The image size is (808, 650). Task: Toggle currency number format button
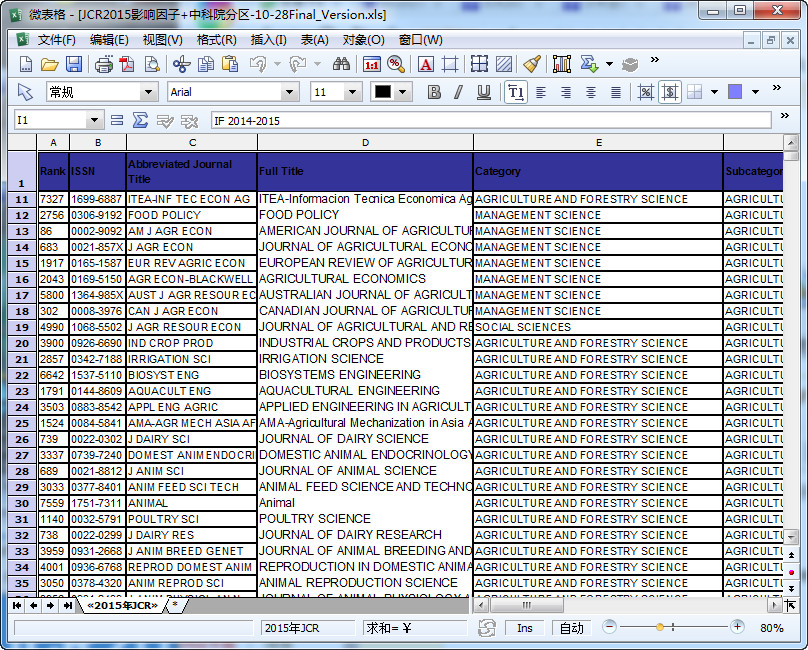pos(670,92)
